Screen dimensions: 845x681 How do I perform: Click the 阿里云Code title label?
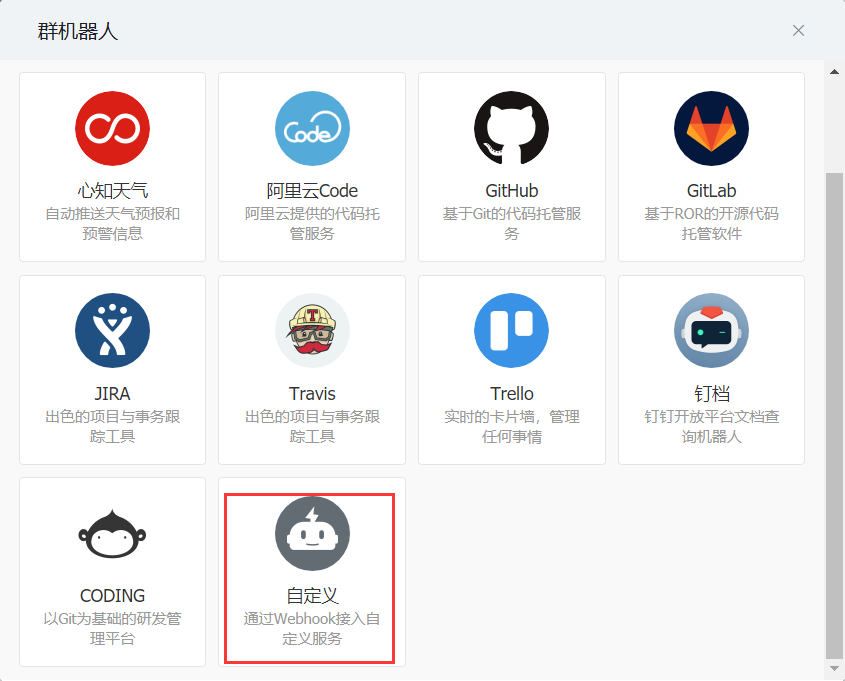(312, 191)
